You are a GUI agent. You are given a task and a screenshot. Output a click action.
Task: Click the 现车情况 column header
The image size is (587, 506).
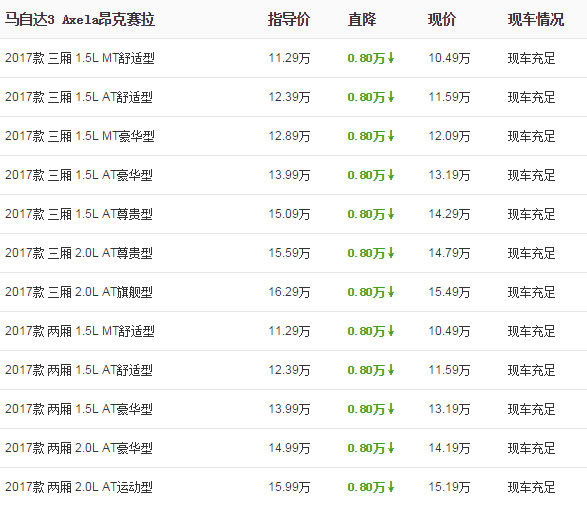[536, 19]
